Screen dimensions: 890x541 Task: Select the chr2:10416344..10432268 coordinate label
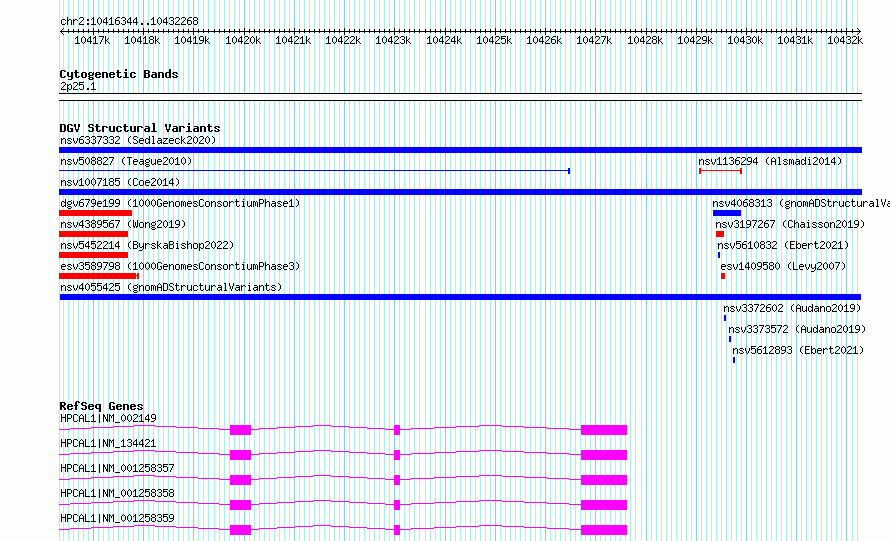click(x=129, y=22)
